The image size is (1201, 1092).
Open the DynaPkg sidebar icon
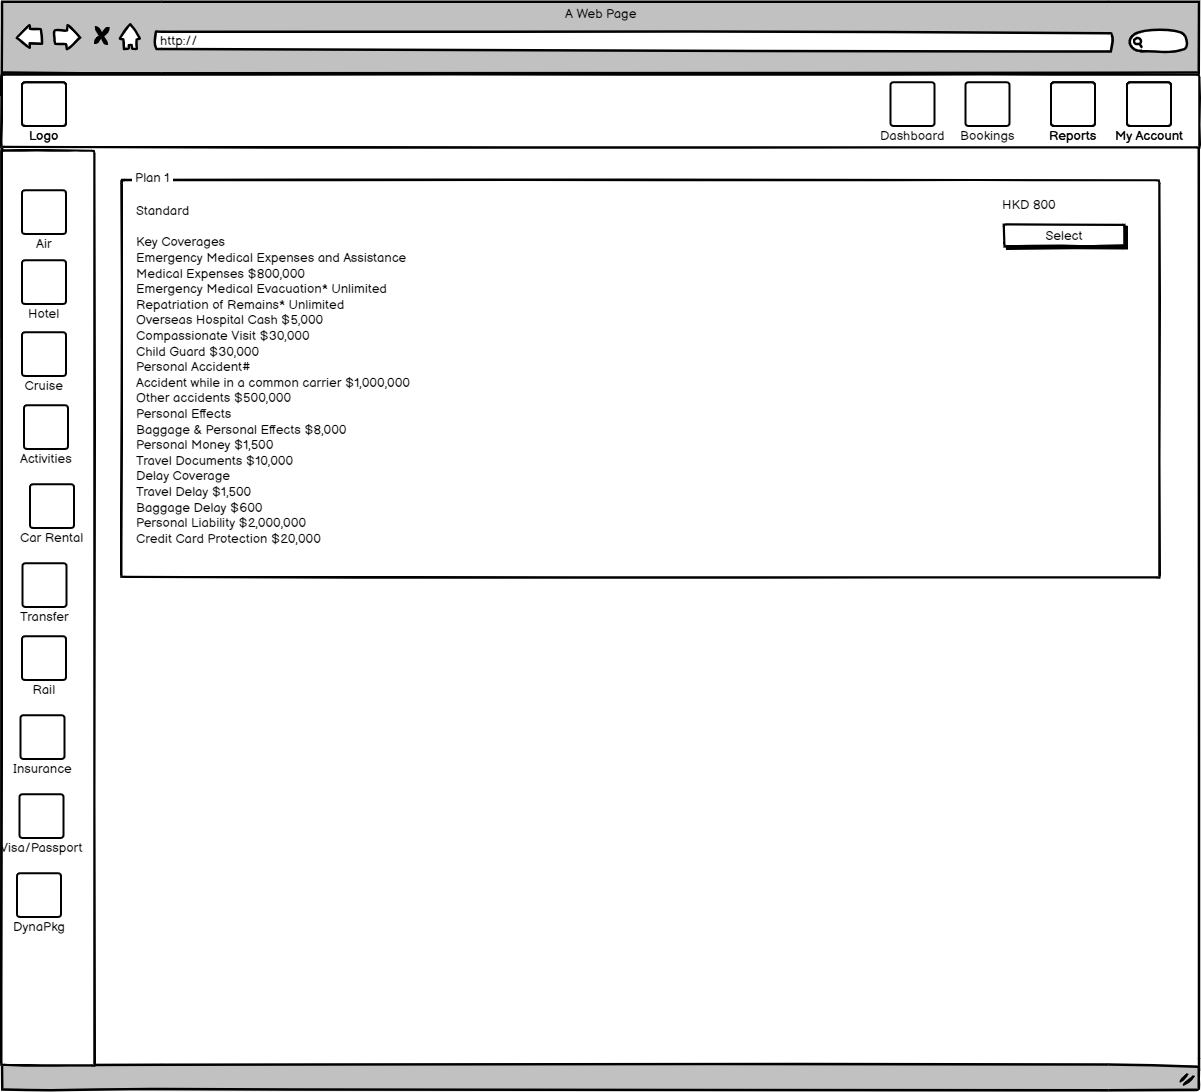[x=39, y=895]
